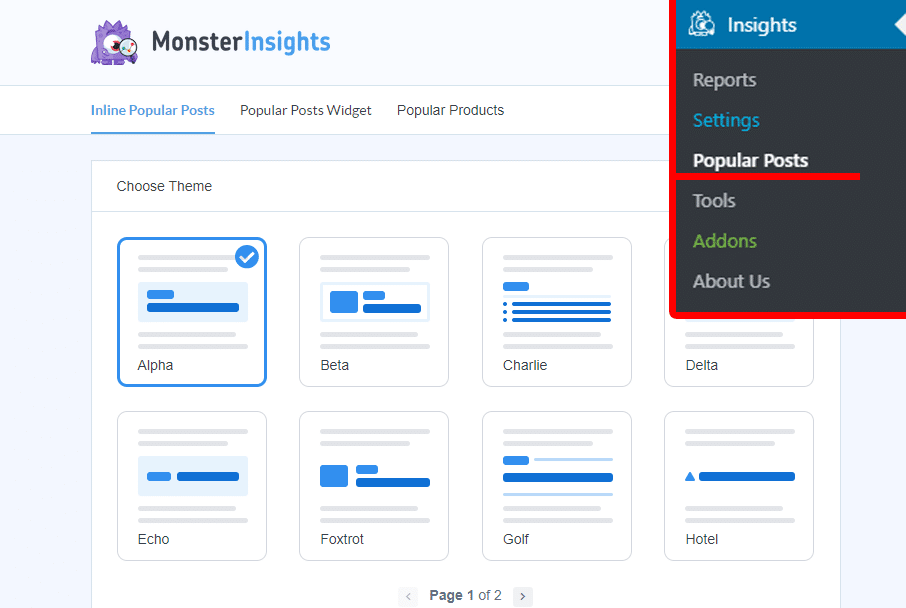Viewport: 906px width, 608px height.
Task: Open the Popular Products tab
Action: point(450,110)
